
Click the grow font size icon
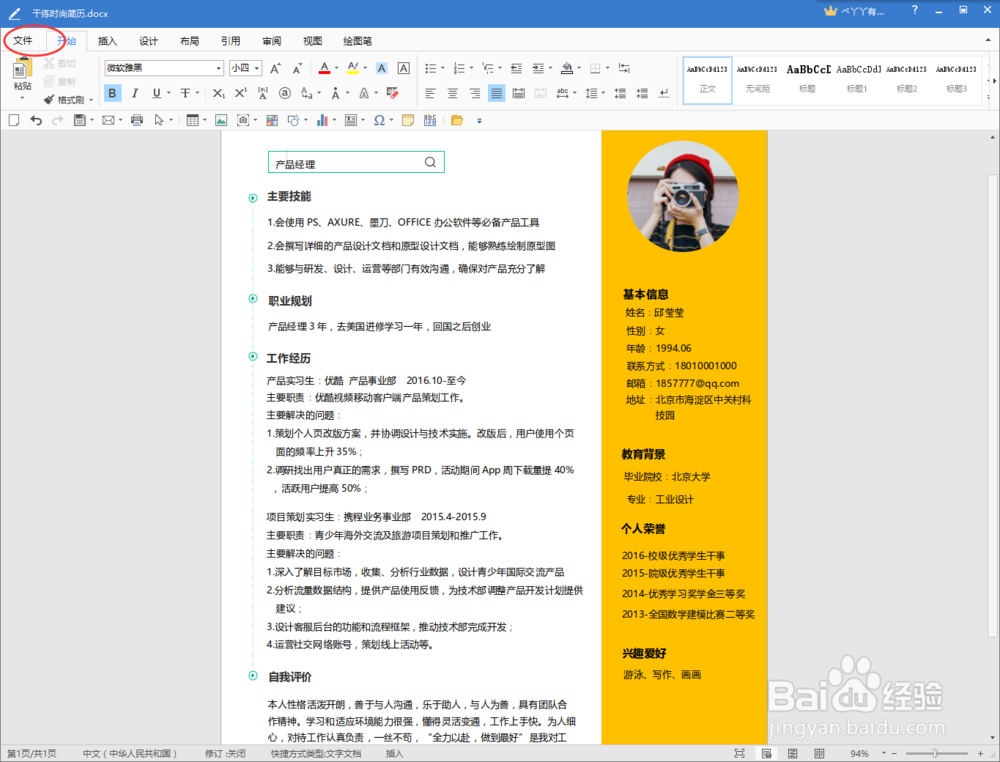pos(276,68)
